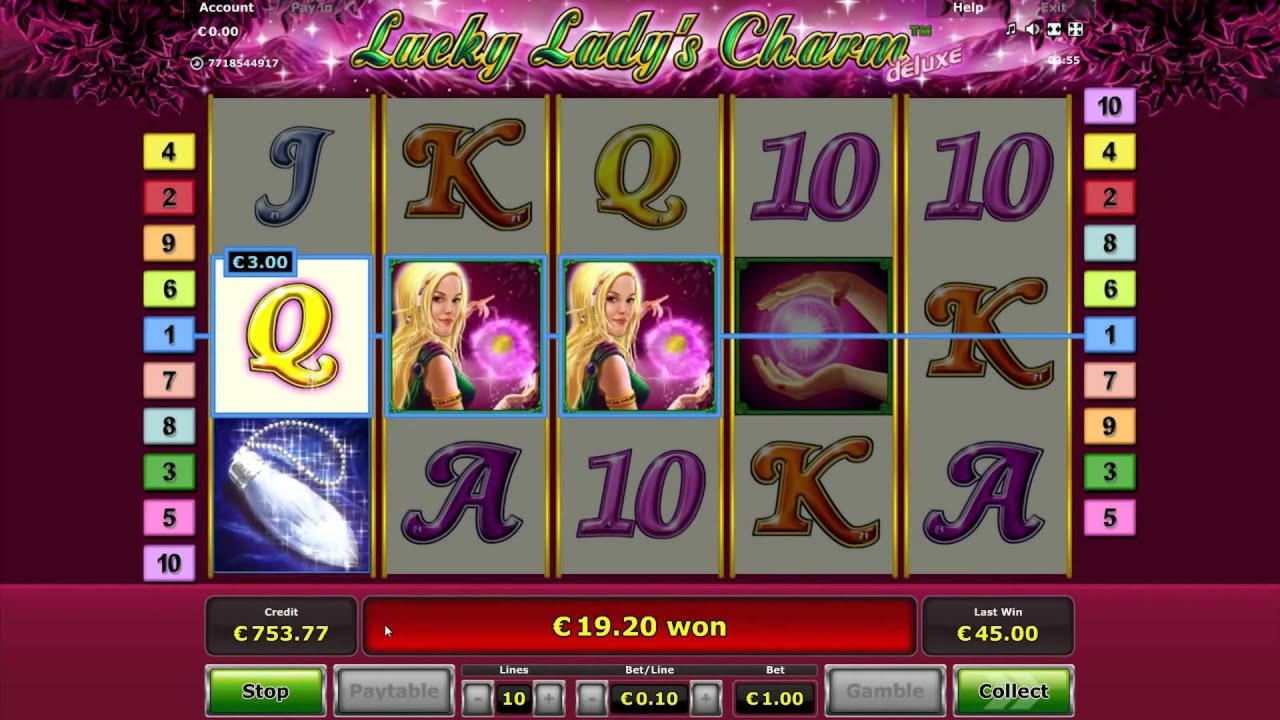Image resolution: width=1280 pixels, height=720 pixels.
Task: Mute the sound with speaker icon
Action: (x=1033, y=30)
